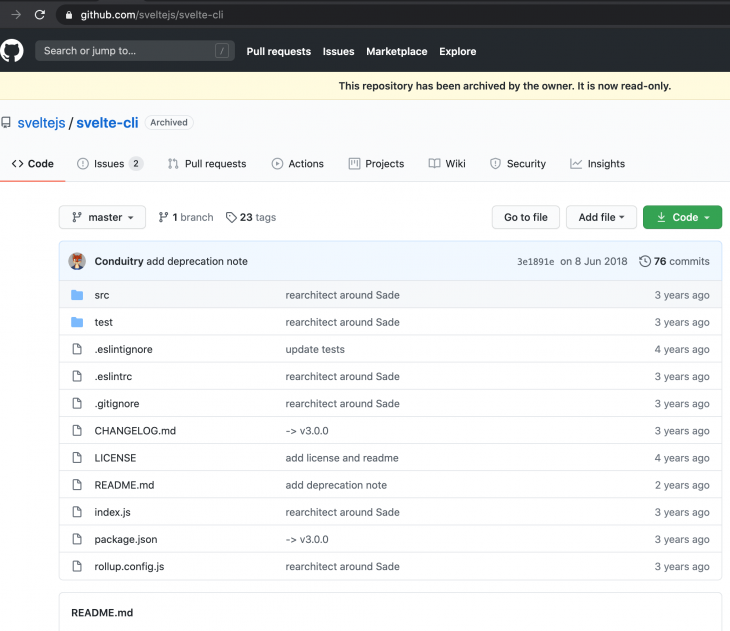Click the Go to file button
The width and height of the screenshot is (730, 631).
(526, 217)
